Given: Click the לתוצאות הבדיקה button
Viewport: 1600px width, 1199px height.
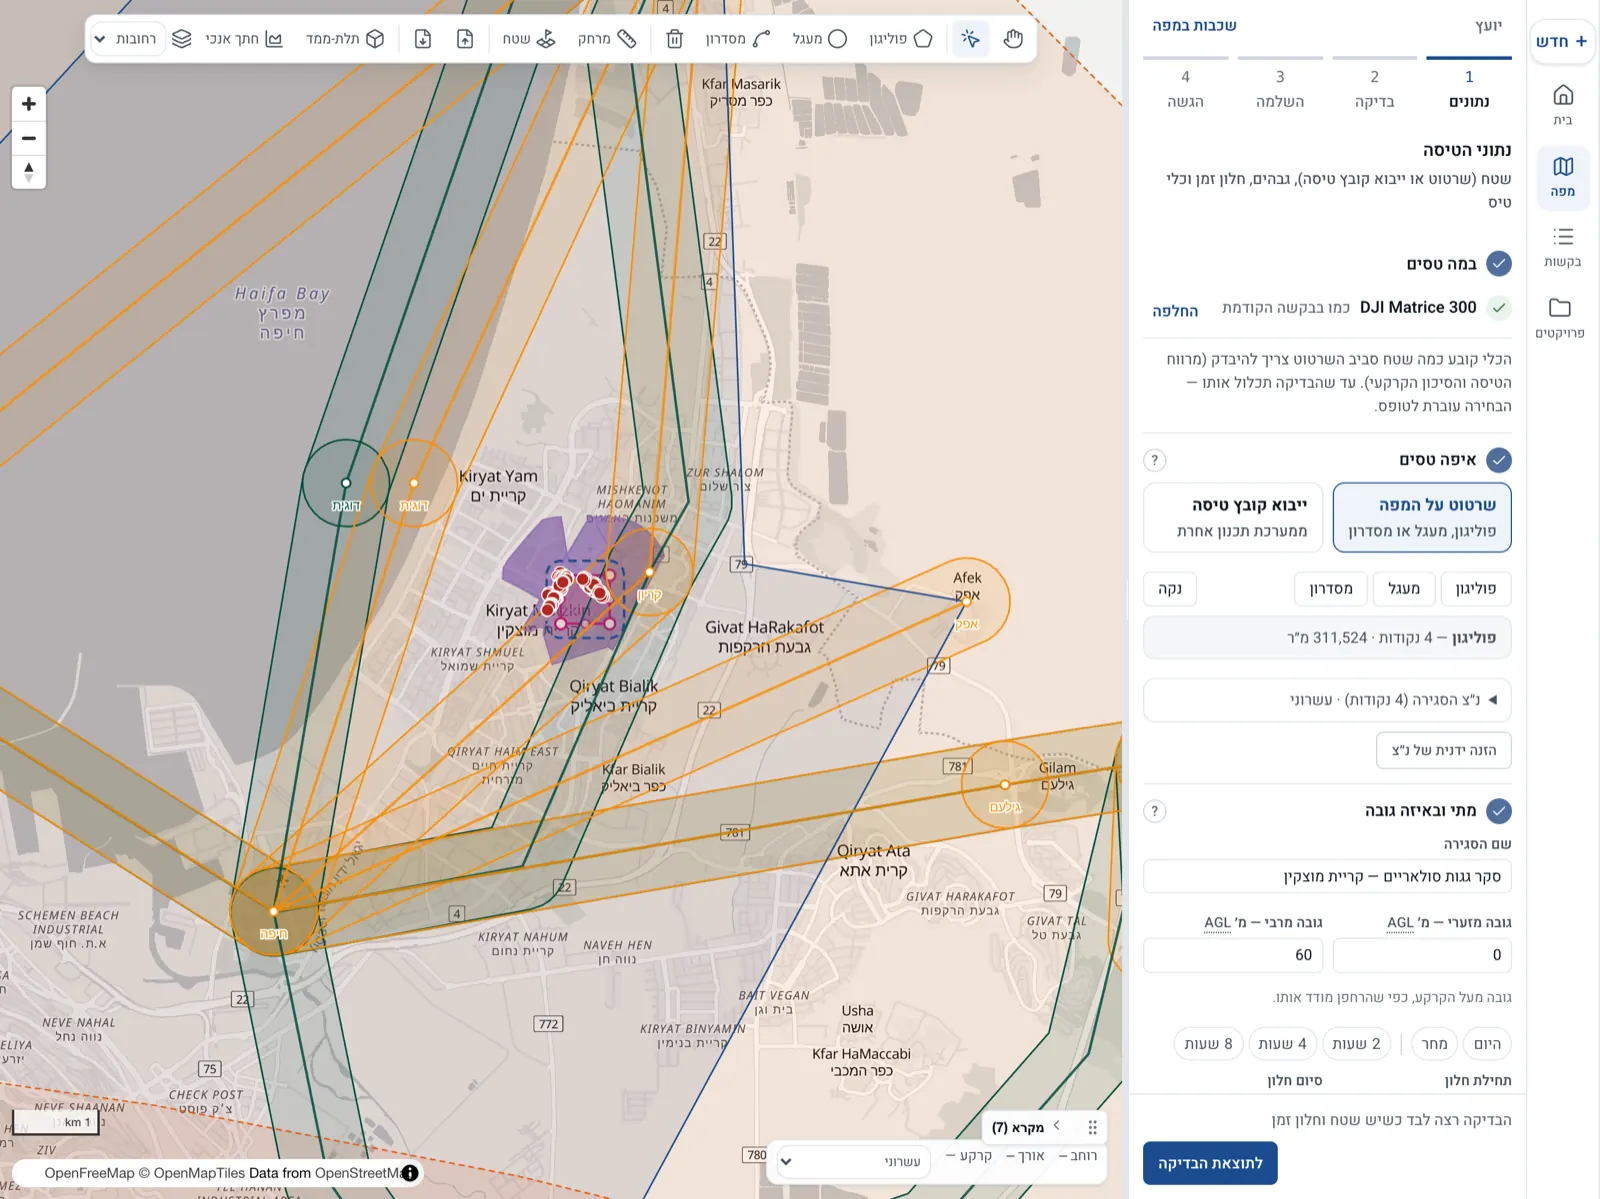Looking at the screenshot, I should [1210, 1163].
